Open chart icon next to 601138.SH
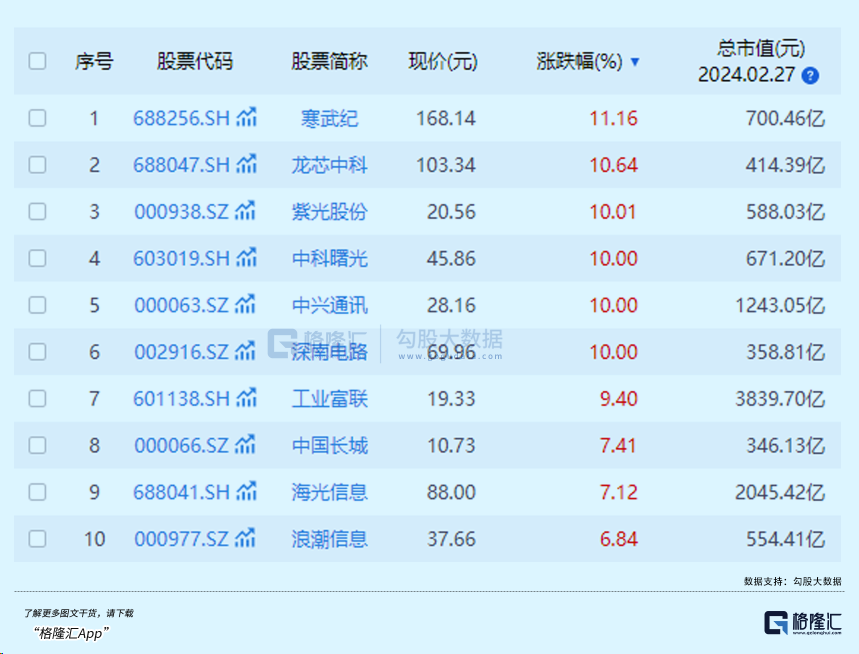 point(247,397)
